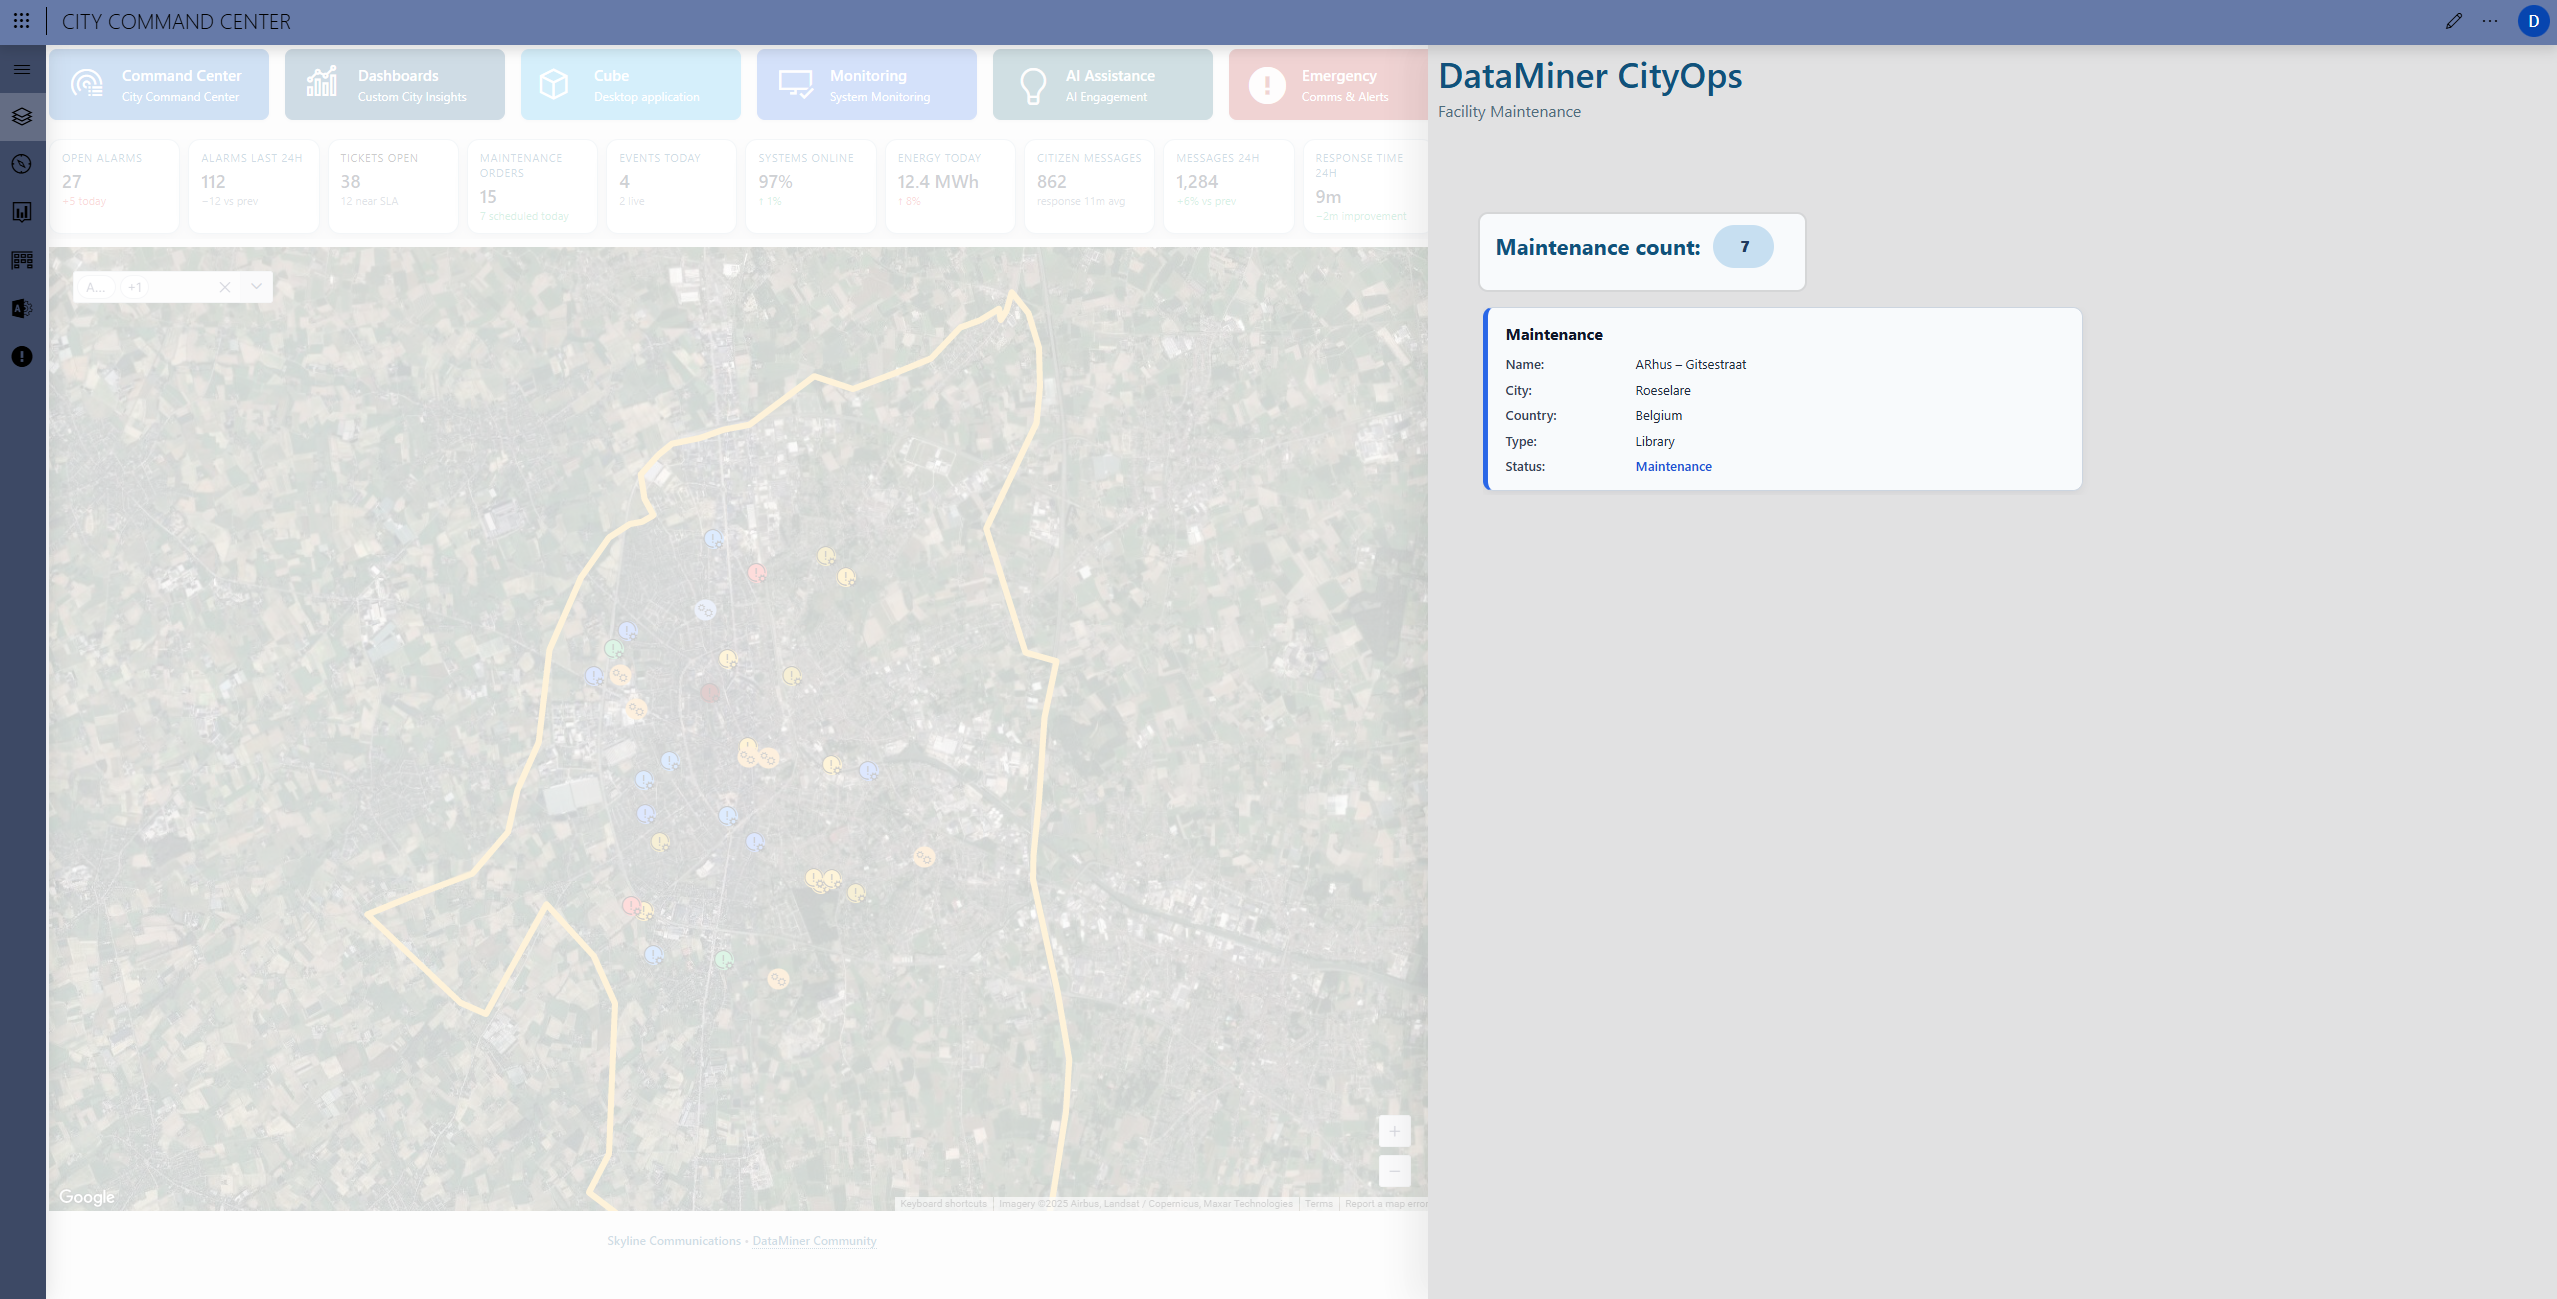Expand the hamburger sidebar menu

coord(22,69)
